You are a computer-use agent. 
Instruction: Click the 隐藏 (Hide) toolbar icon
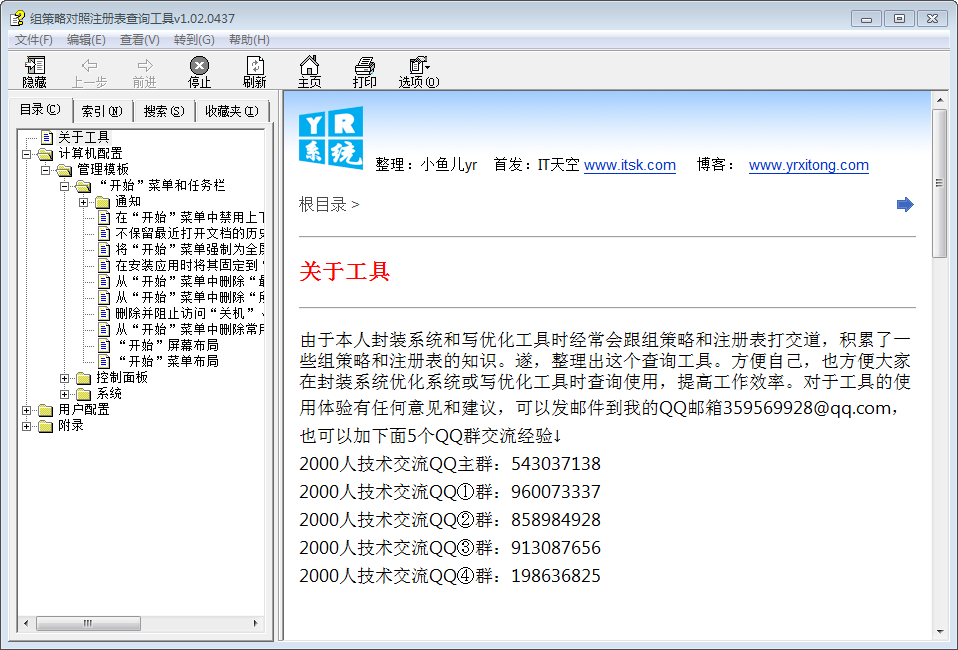[x=35, y=72]
